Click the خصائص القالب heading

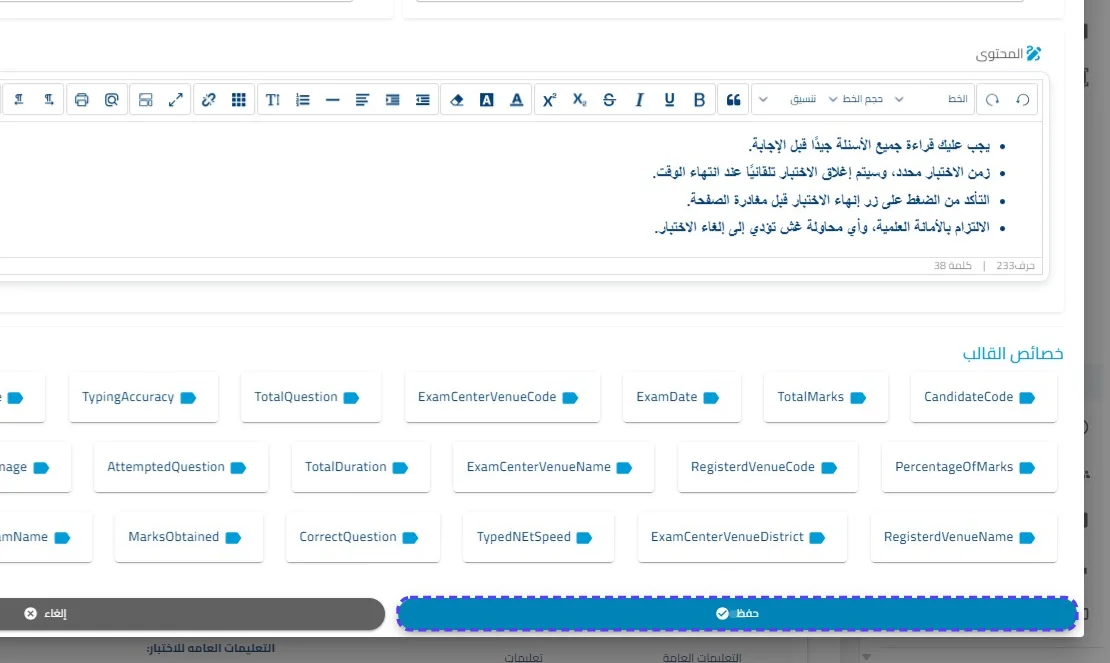point(1013,354)
